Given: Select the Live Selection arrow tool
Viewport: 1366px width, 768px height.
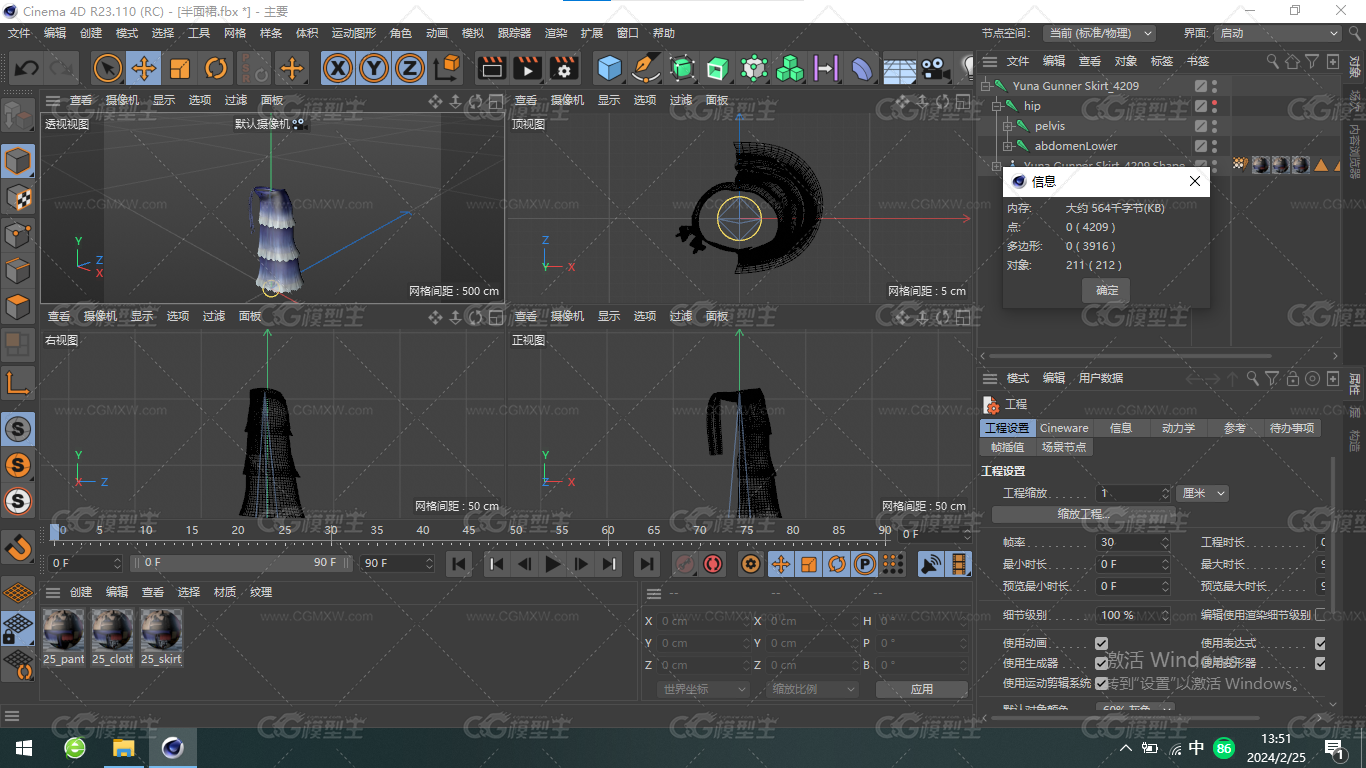Looking at the screenshot, I should point(108,68).
